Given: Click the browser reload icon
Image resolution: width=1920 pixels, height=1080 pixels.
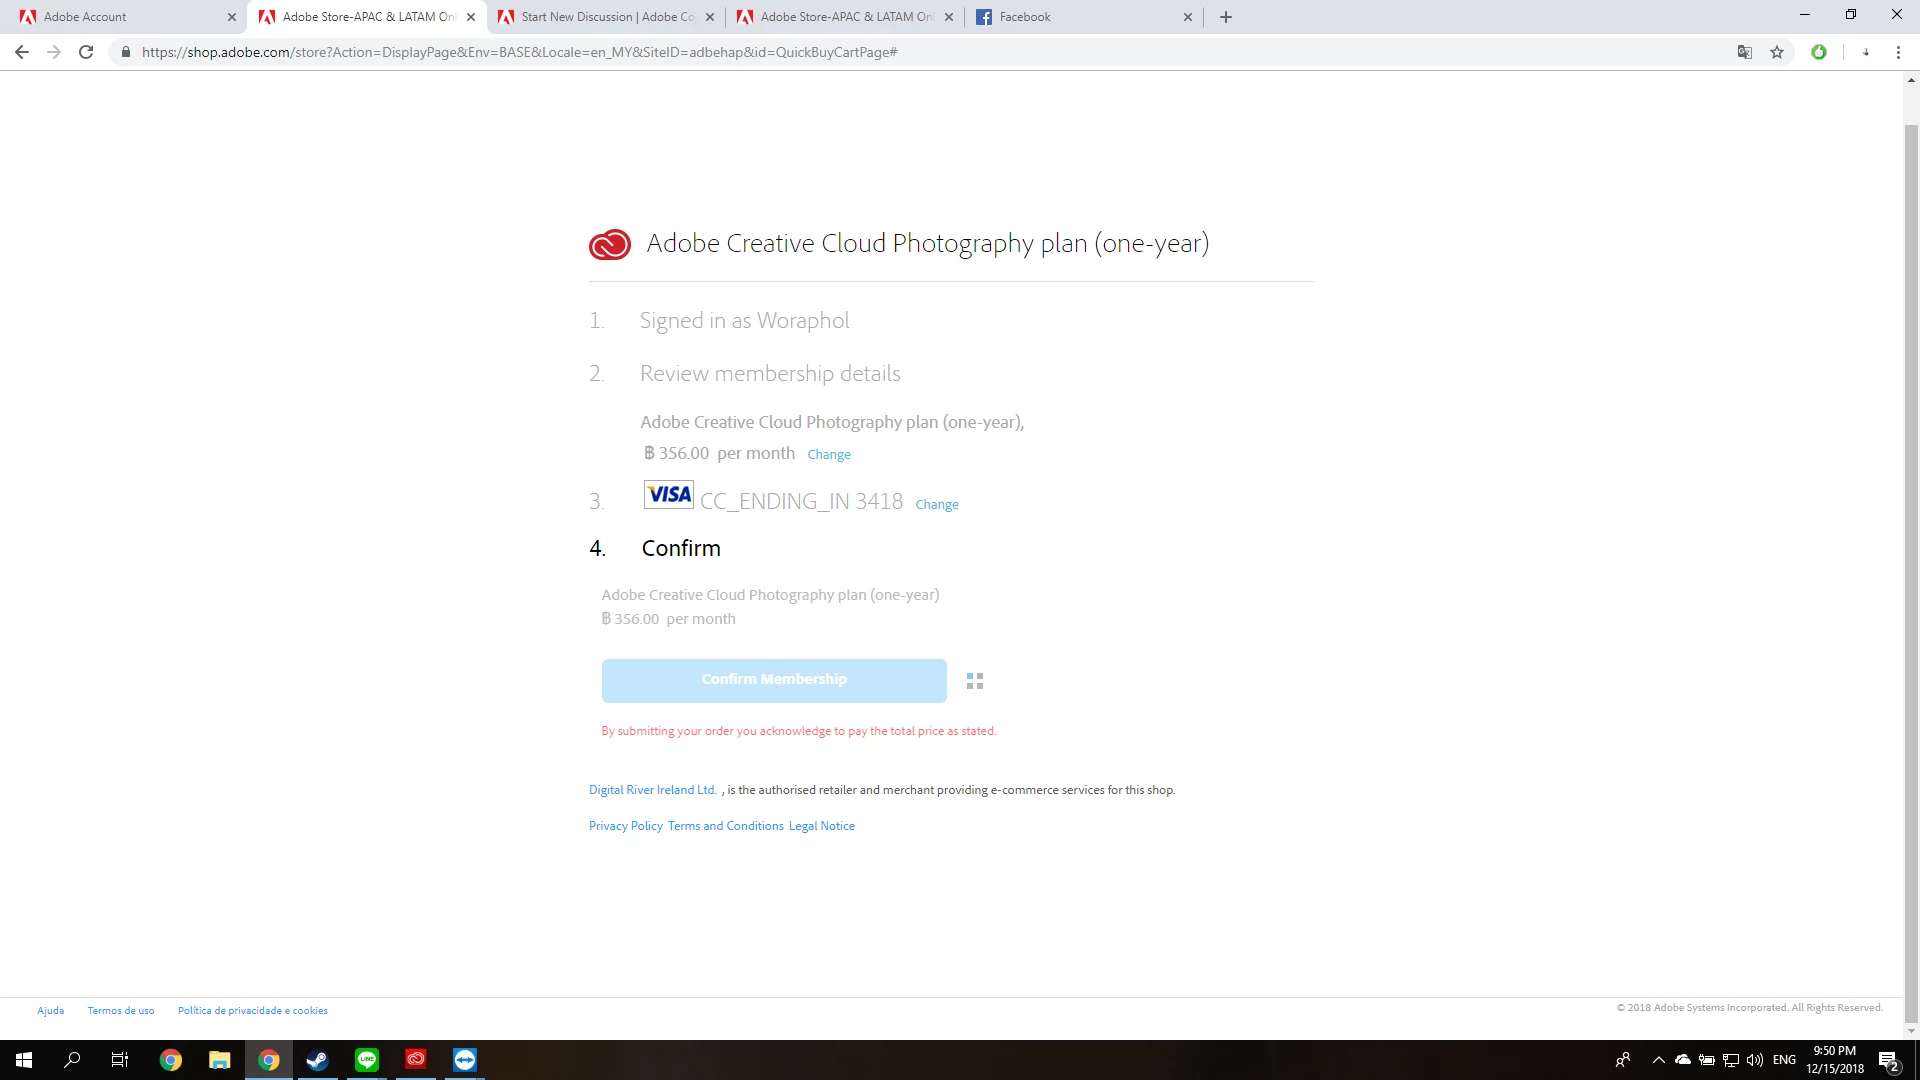Looking at the screenshot, I should (86, 52).
